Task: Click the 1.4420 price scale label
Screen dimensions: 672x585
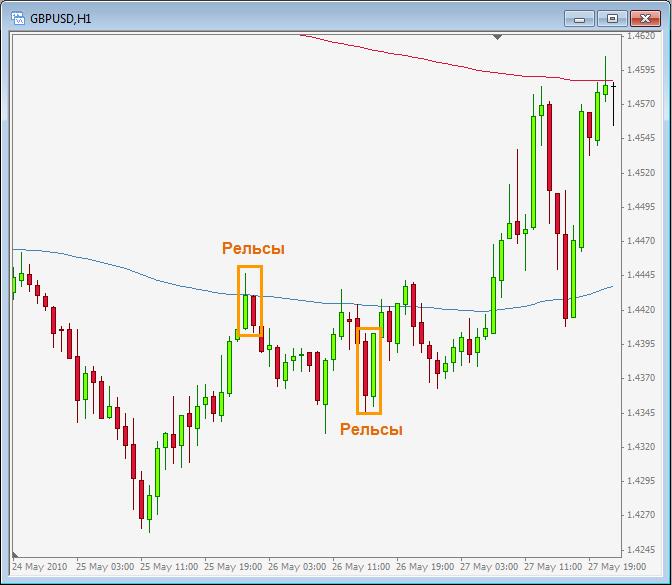Action: pos(641,310)
